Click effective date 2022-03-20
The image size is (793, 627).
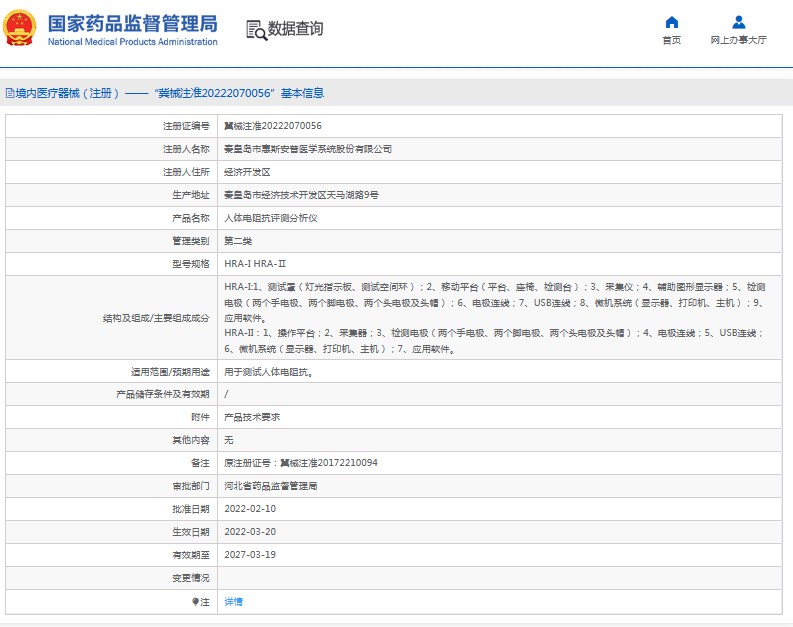click(x=250, y=532)
